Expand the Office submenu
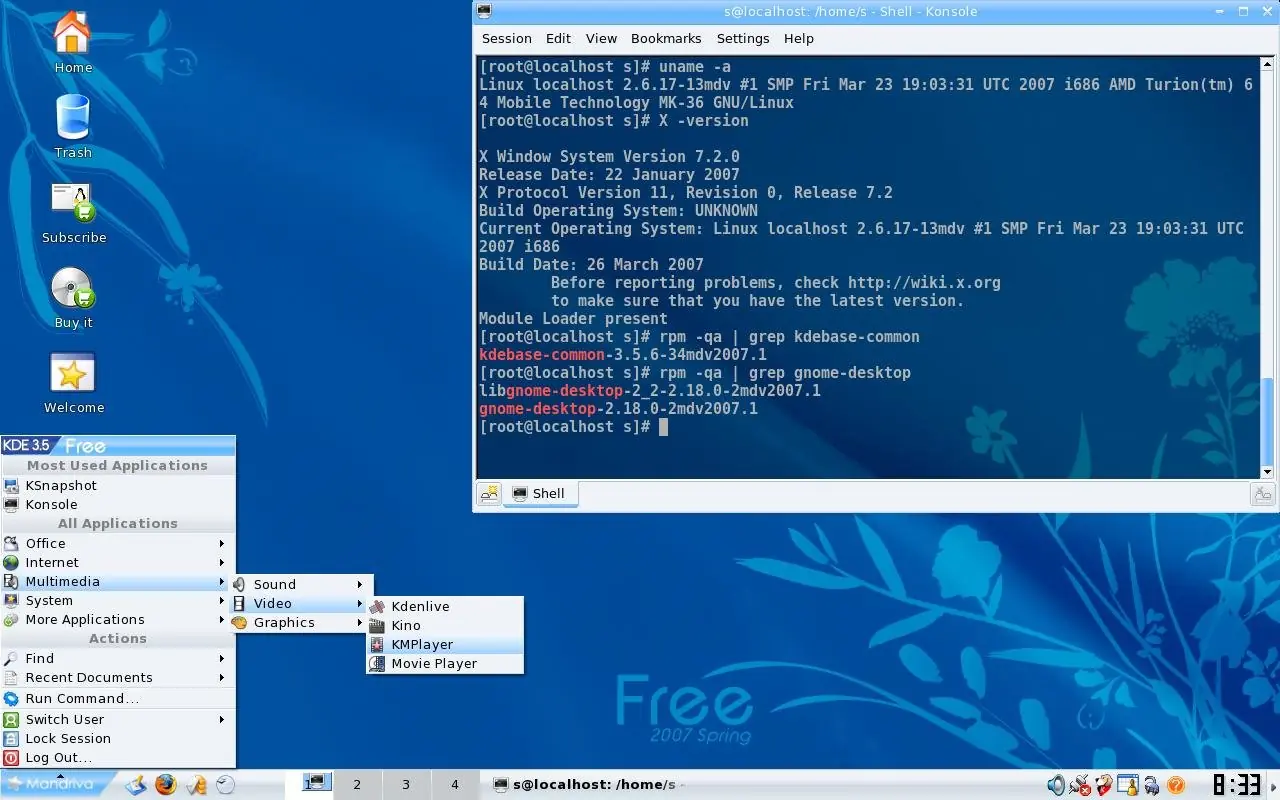Screen dimensions: 1280x800 [x=118, y=543]
